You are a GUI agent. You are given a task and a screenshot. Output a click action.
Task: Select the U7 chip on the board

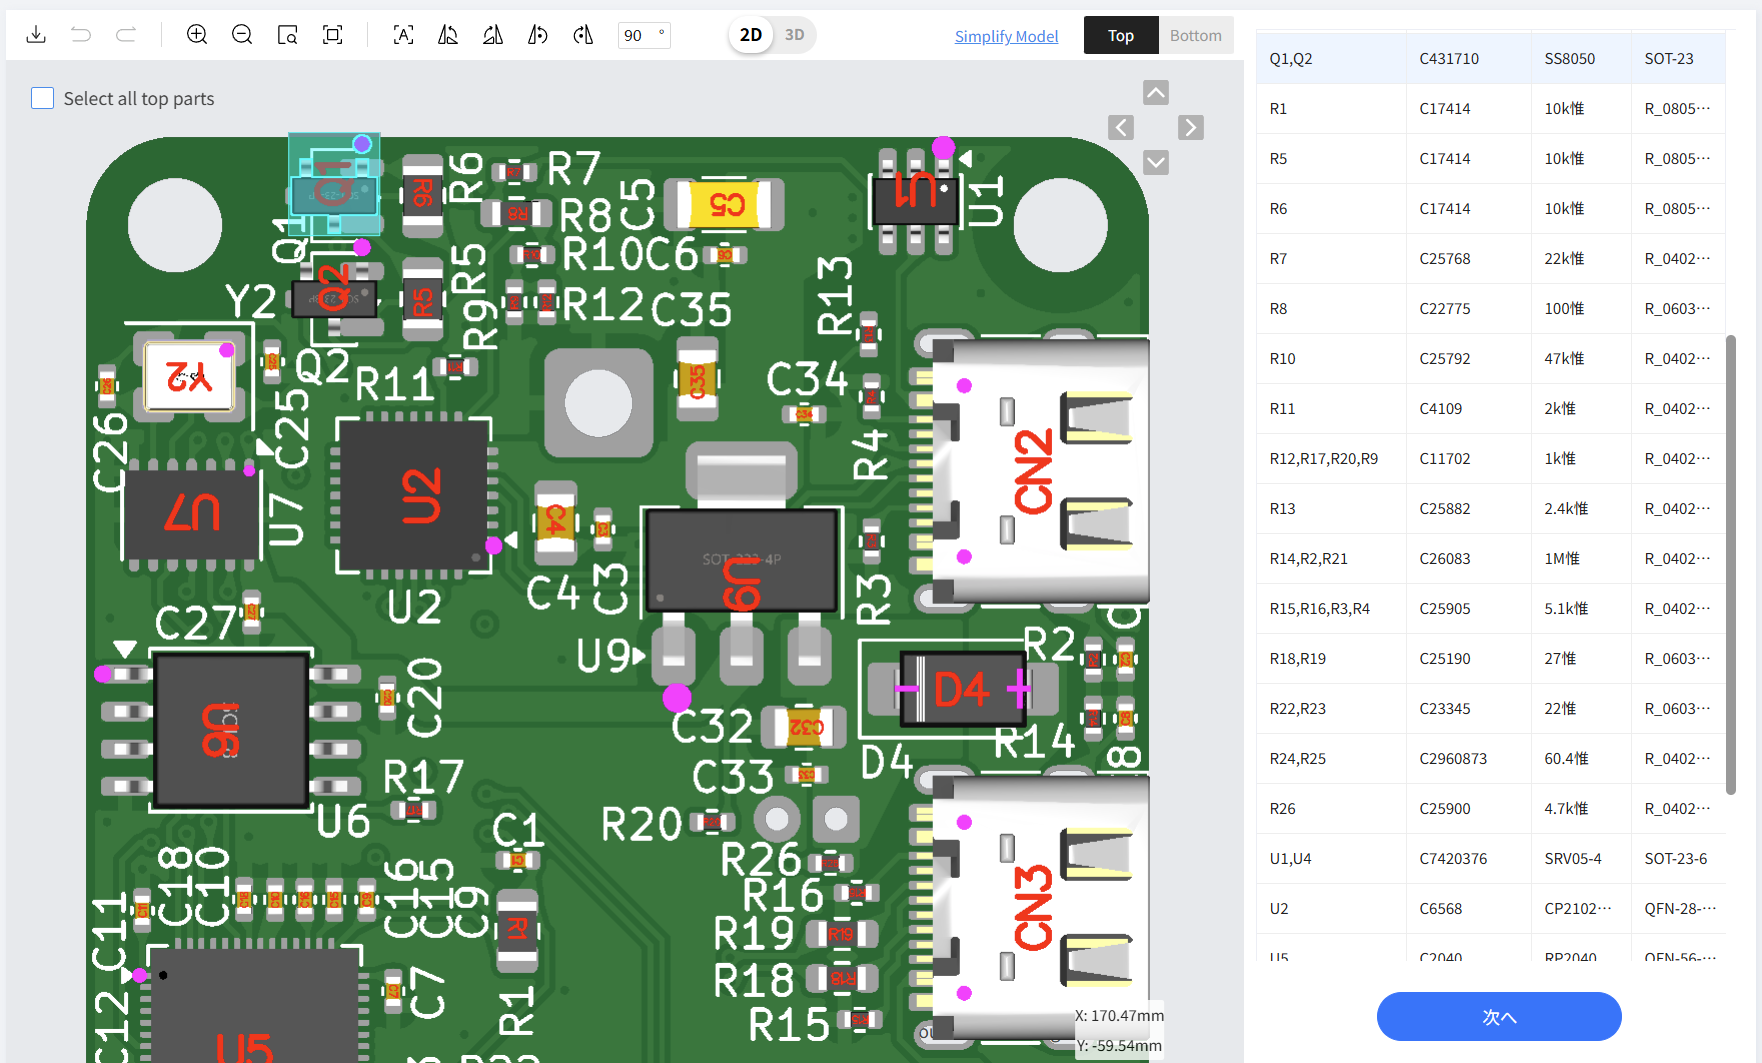191,513
